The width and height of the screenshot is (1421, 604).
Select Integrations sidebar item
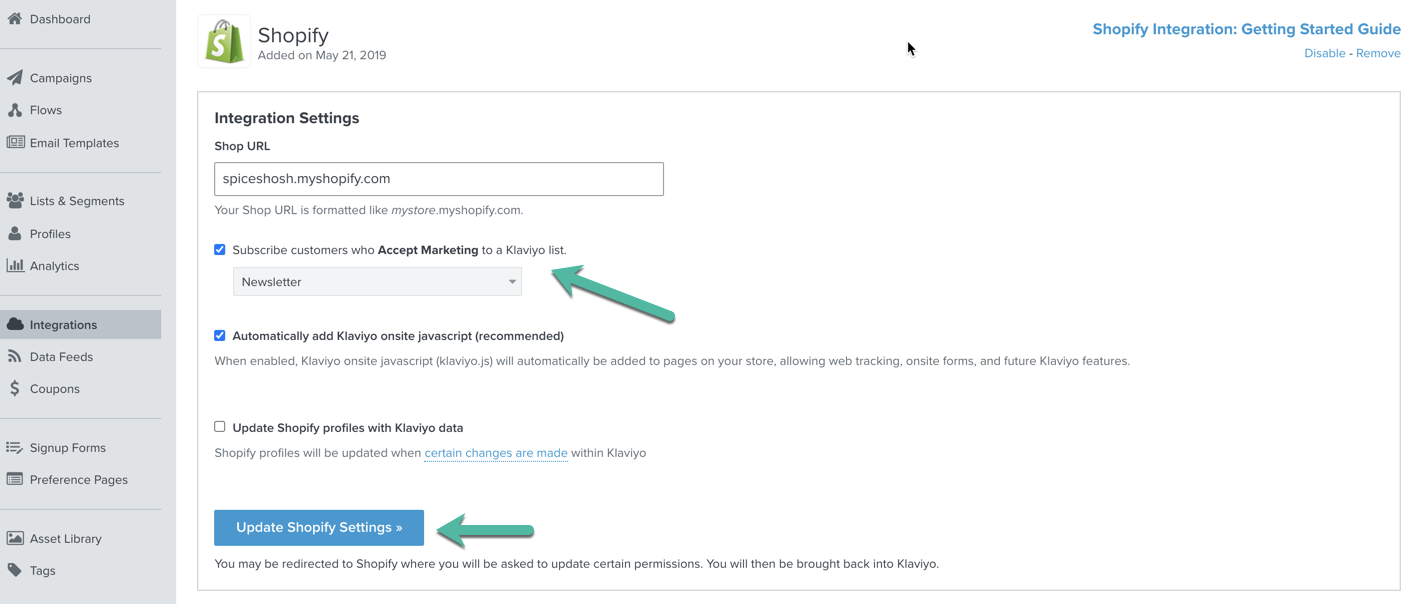[80, 325]
